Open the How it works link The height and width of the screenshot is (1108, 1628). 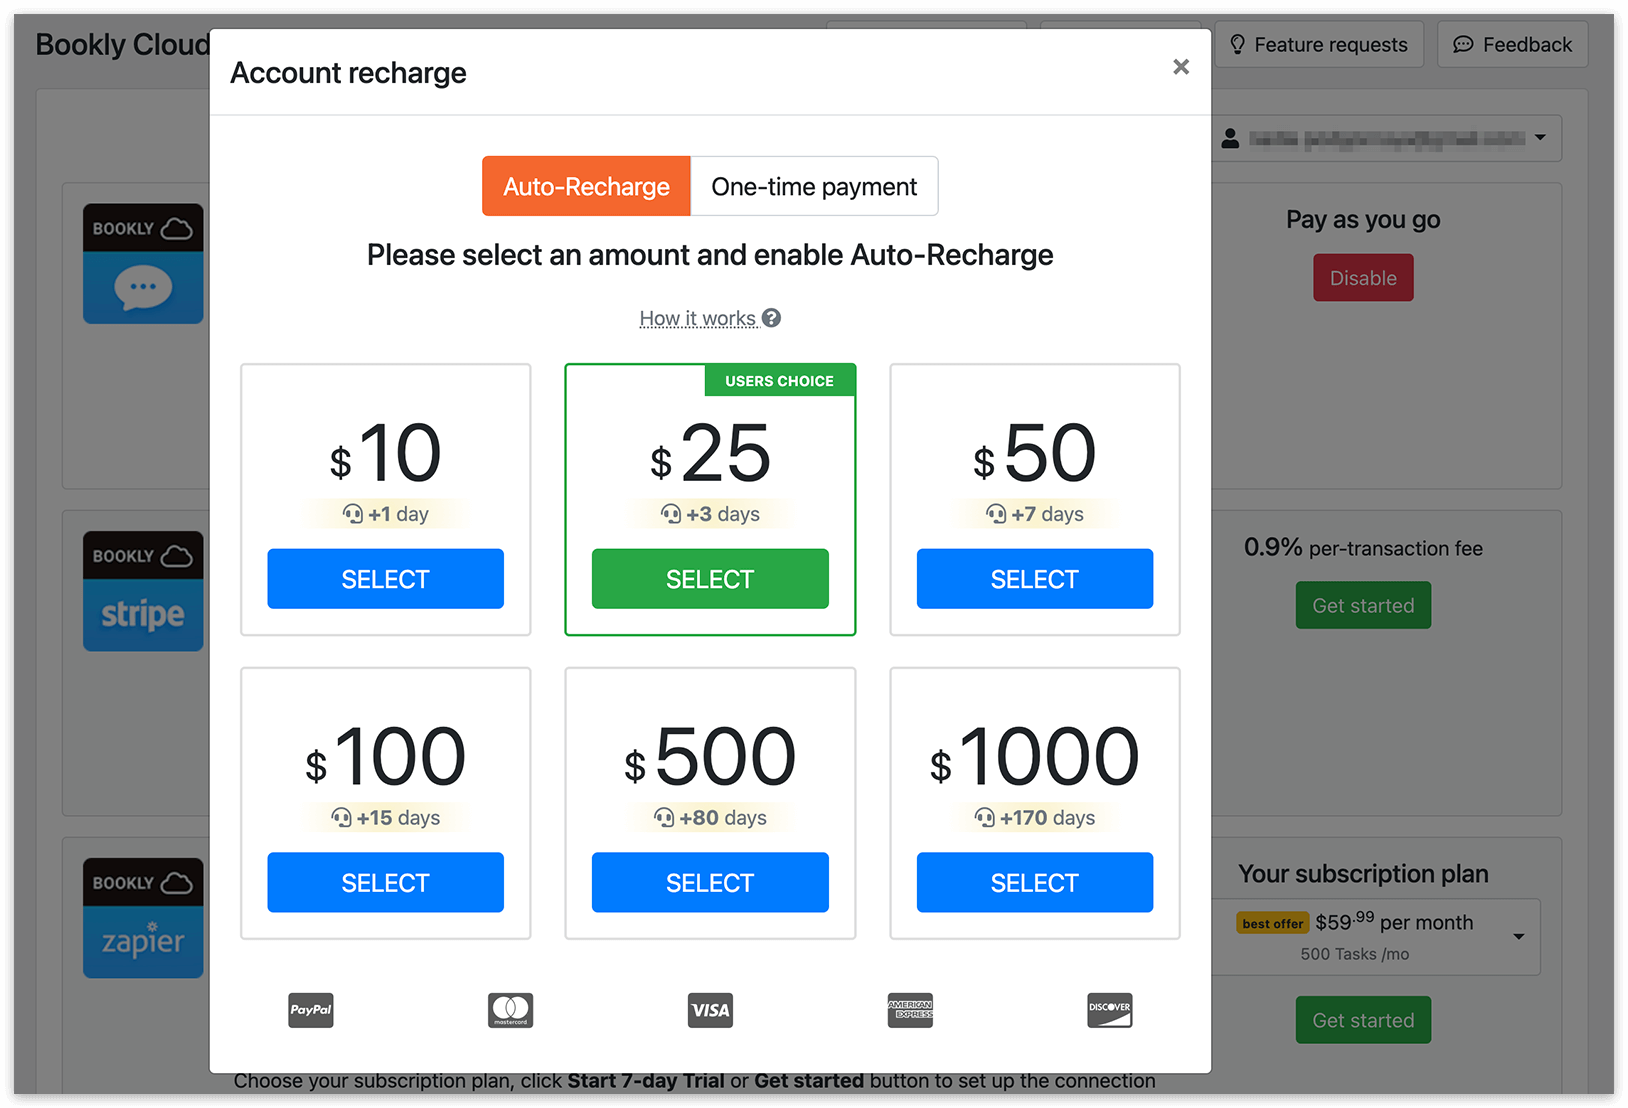tap(698, 318)
